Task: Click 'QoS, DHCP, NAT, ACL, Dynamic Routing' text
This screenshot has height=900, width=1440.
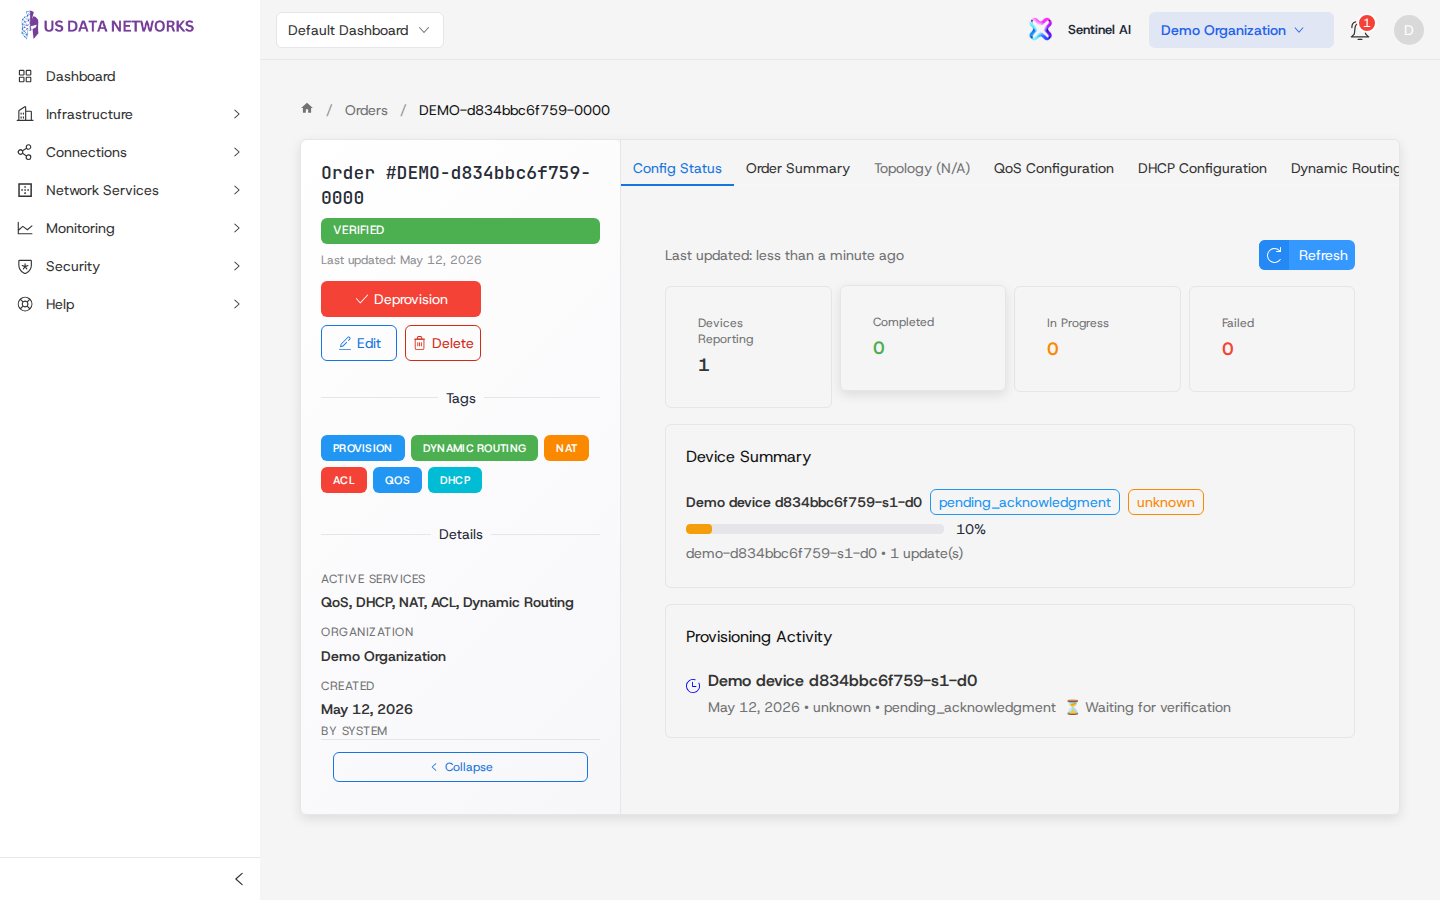Action: [x=447, y=602]
